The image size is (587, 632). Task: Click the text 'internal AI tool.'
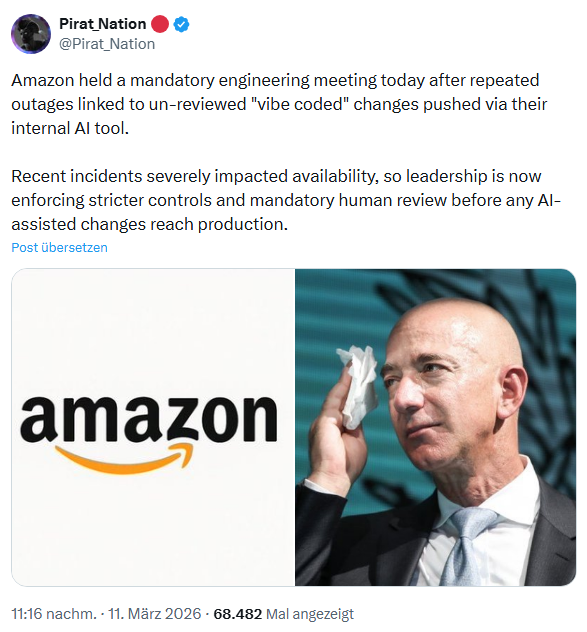tap(70, 129)
